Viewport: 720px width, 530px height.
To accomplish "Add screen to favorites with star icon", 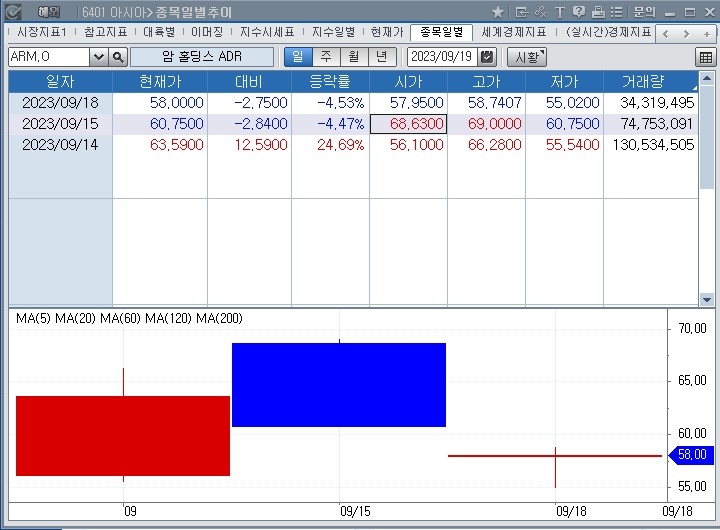I will click(x=497, y=12).
